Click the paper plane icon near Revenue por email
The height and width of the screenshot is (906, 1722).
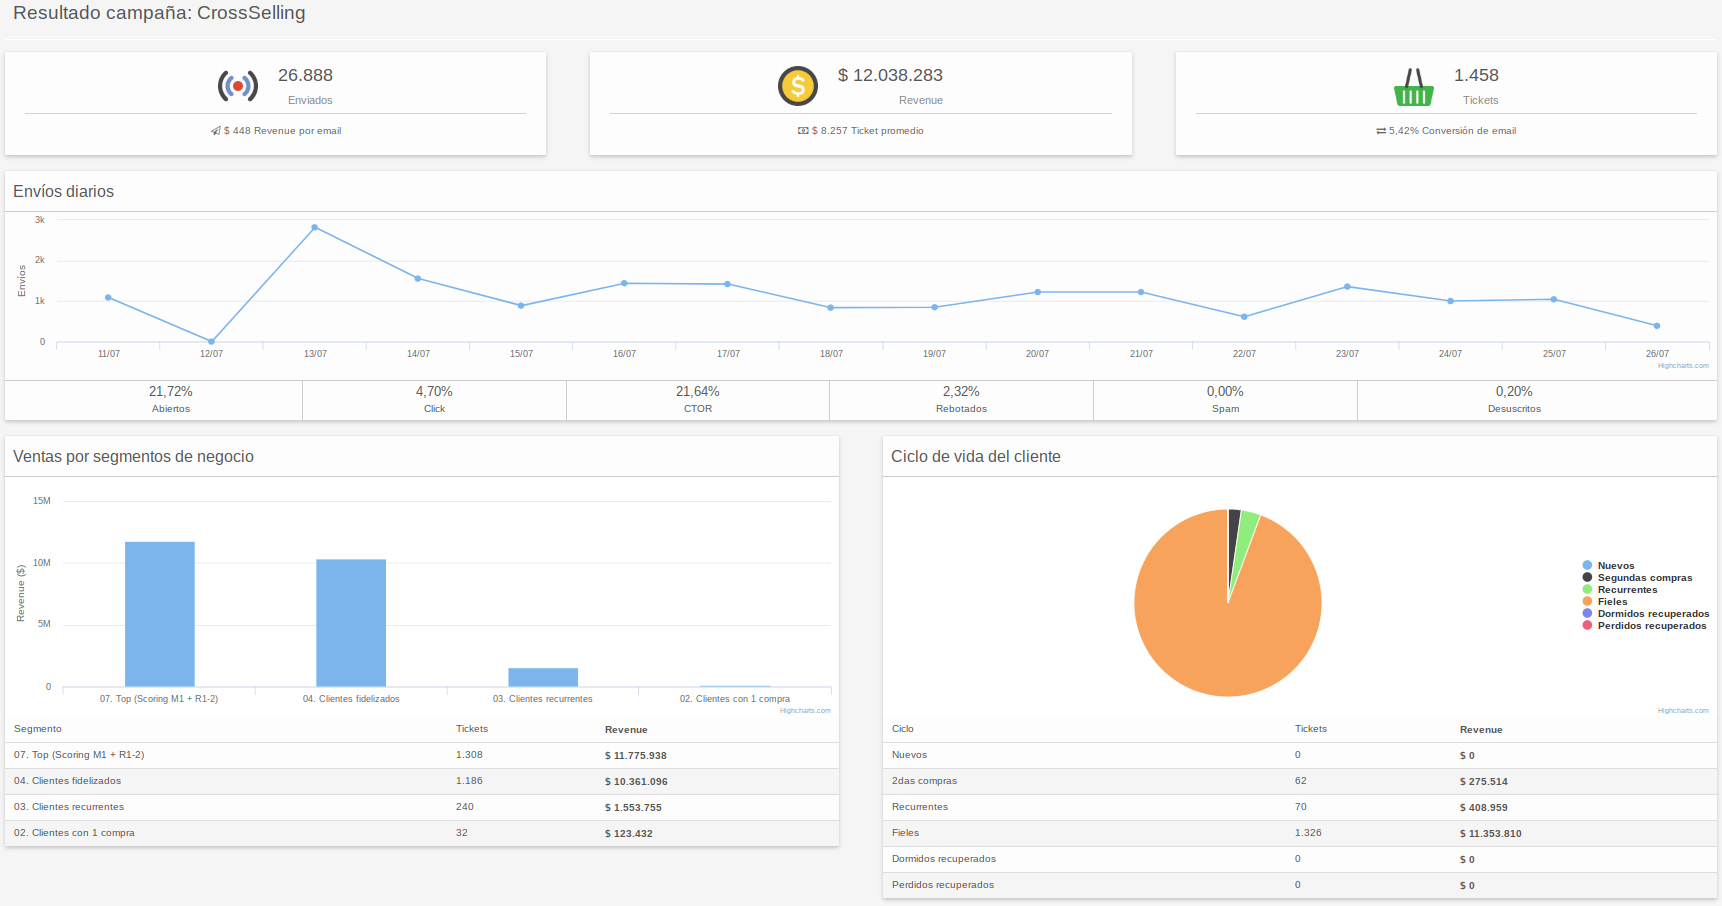pyautogui.click(x=216, y=131)
